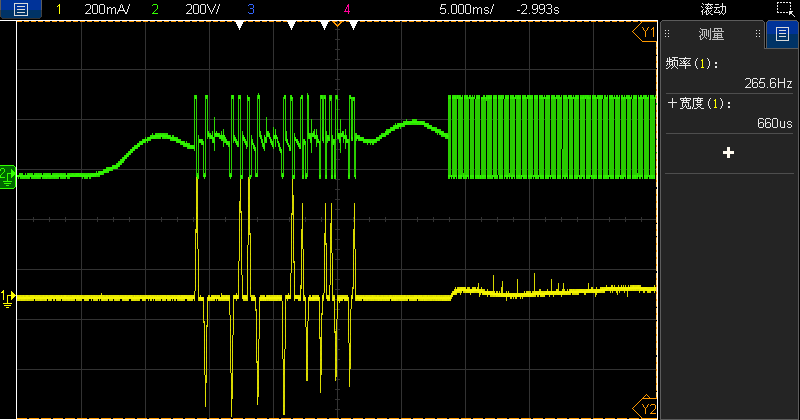Click the Y1 cursor label
The width and height of the screenshot is (800, 420).
(647, 33)
